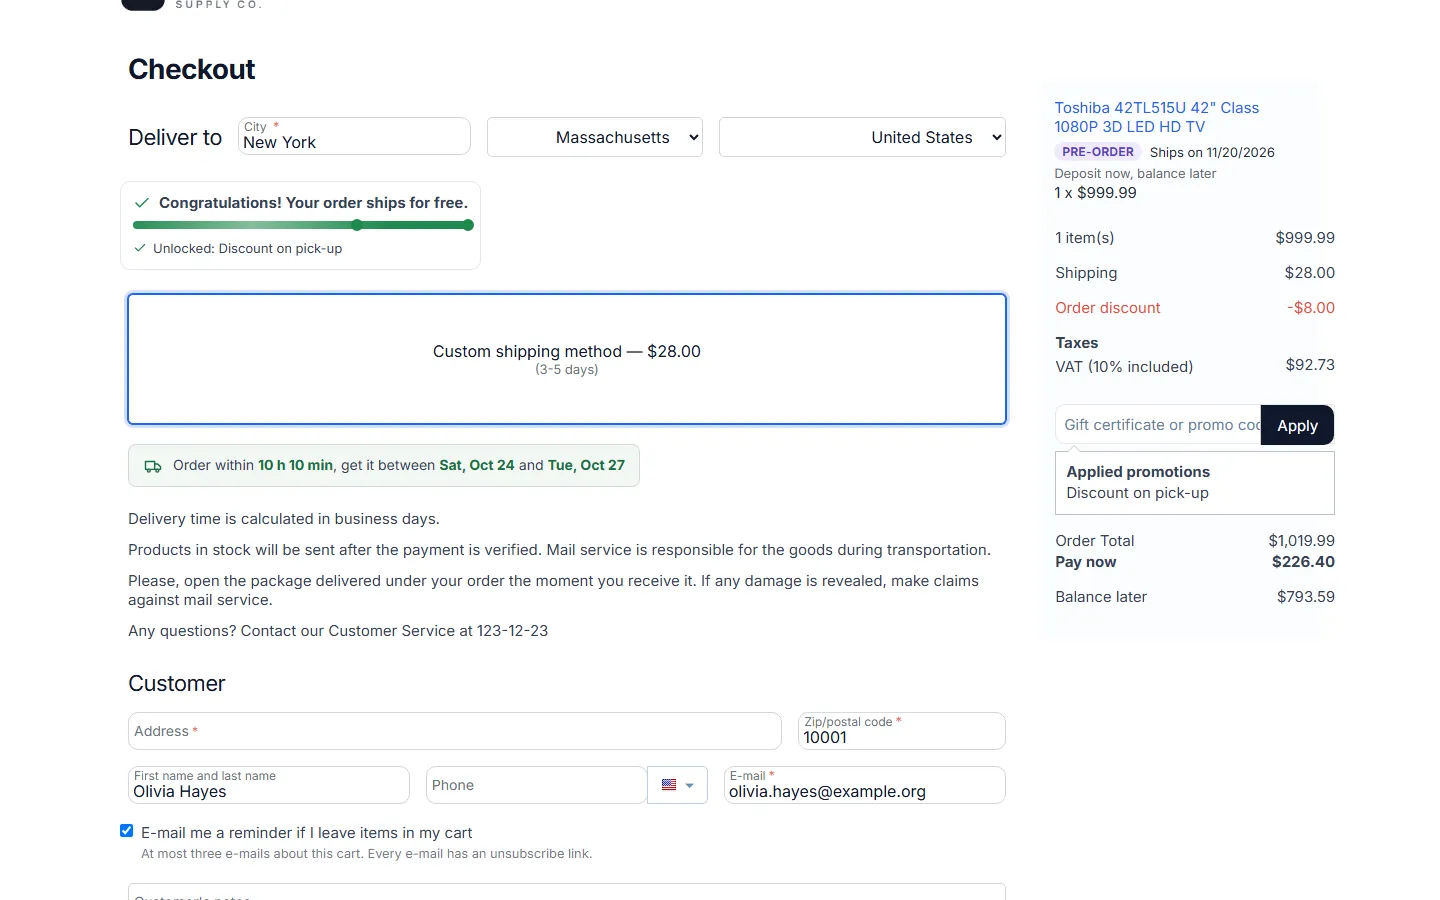The height and width of the screenshot is (900, 1440).
Task: Click the gift certificate or promo code field
Action: pos(1158,425)
